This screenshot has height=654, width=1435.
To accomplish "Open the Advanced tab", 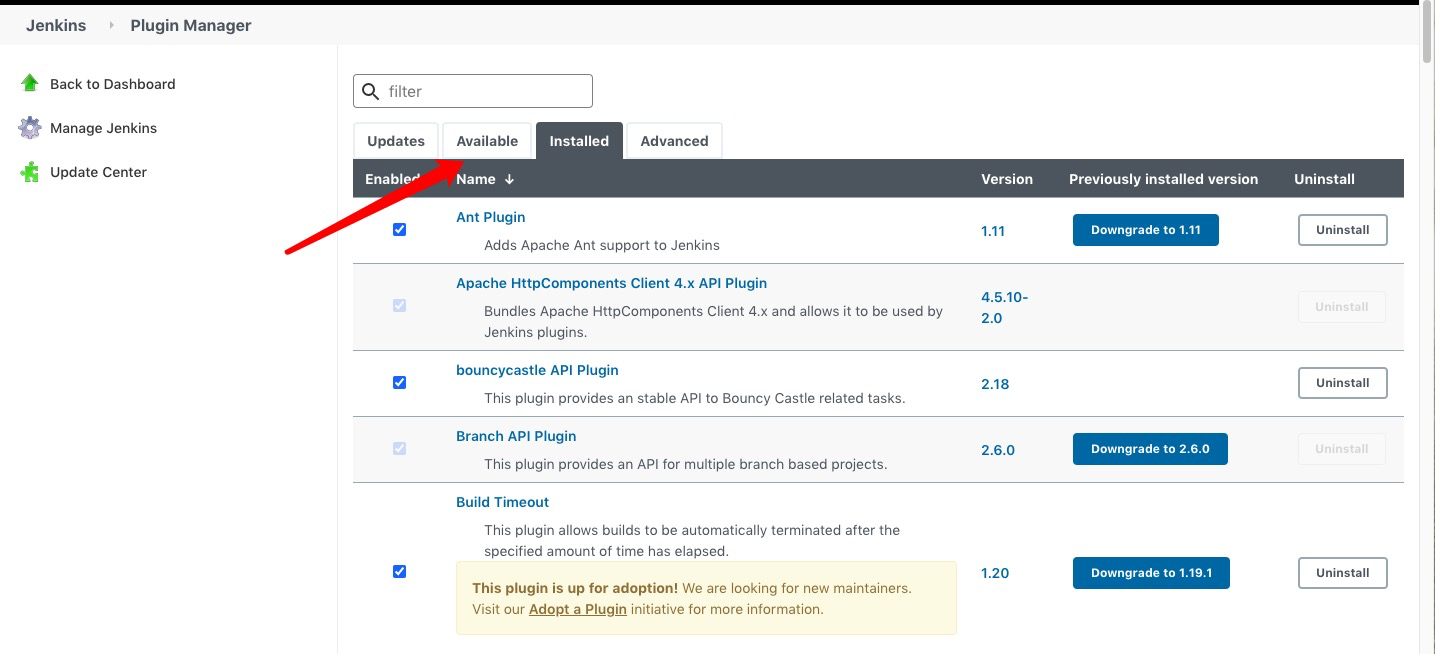I will click(x=674, y=141).
